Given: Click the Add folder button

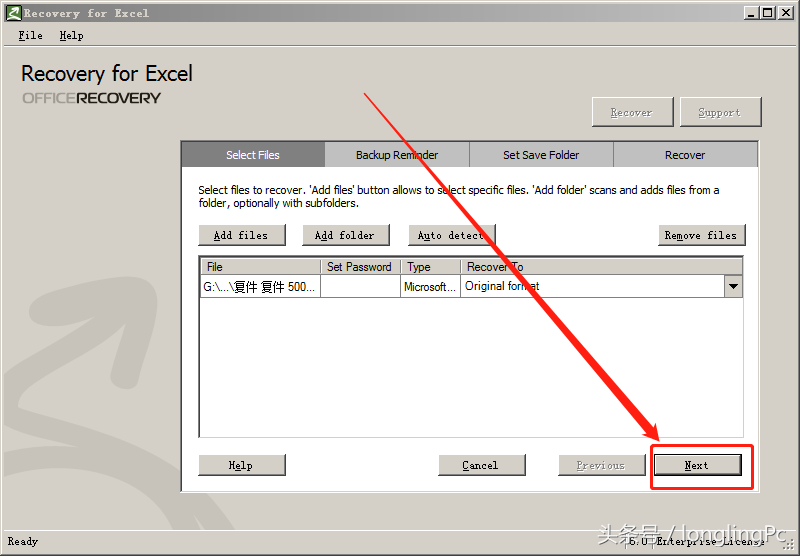Looking at the screenshot, I should 345,235.
